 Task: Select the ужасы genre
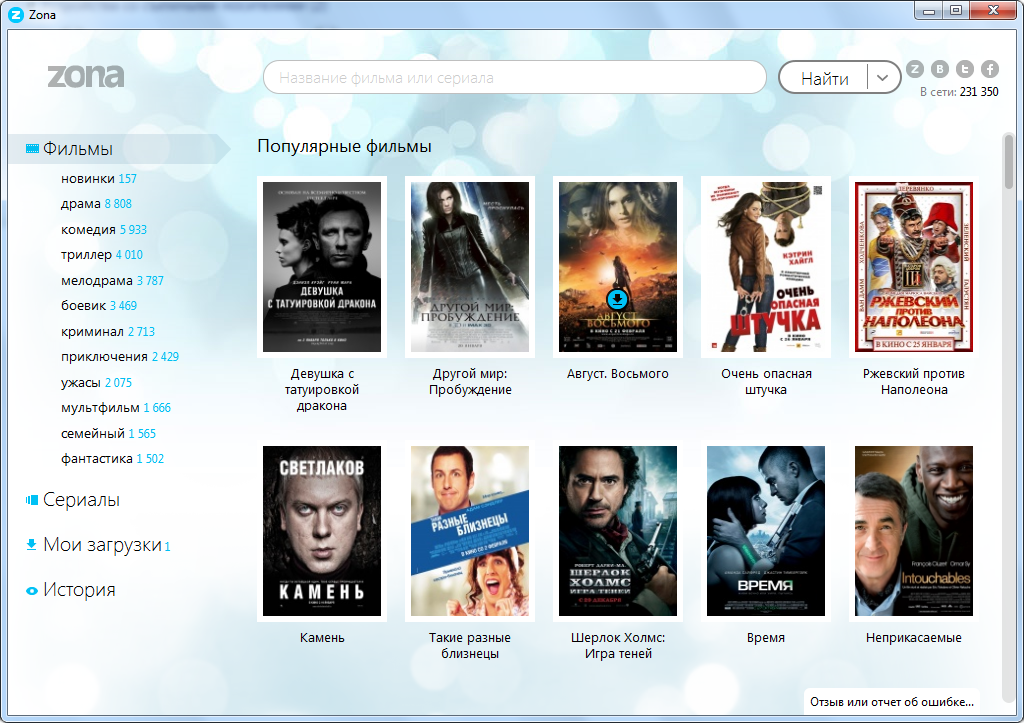tap(96, 382)
